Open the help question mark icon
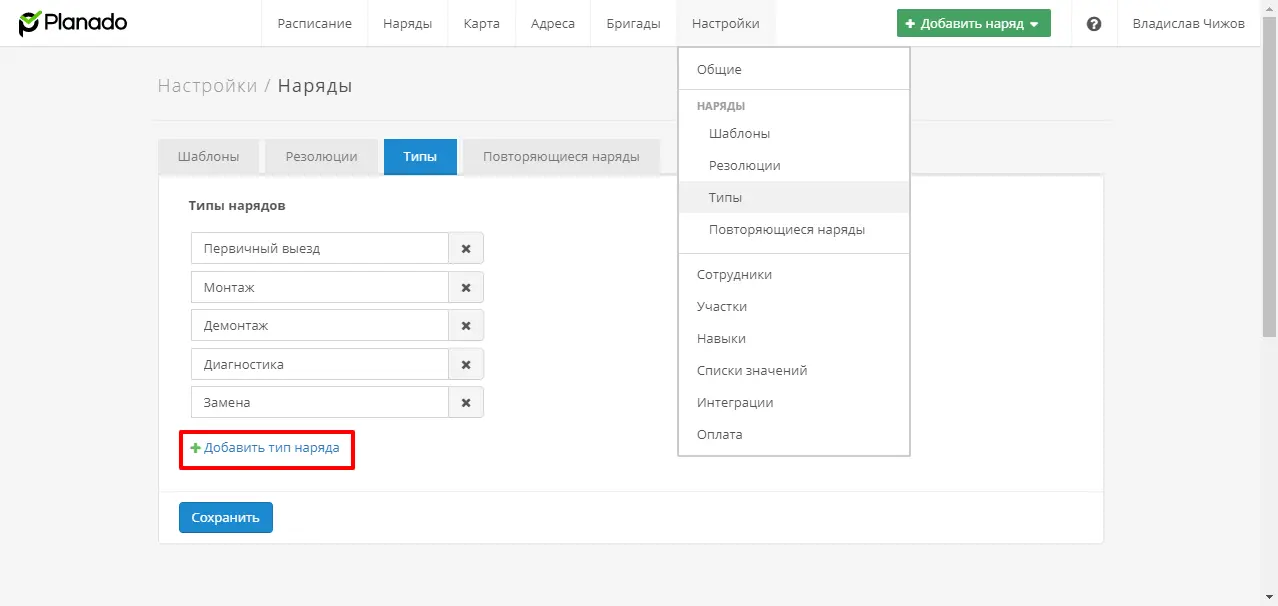Viewport: 1278px width, 606px height. tap(1094, 24)
